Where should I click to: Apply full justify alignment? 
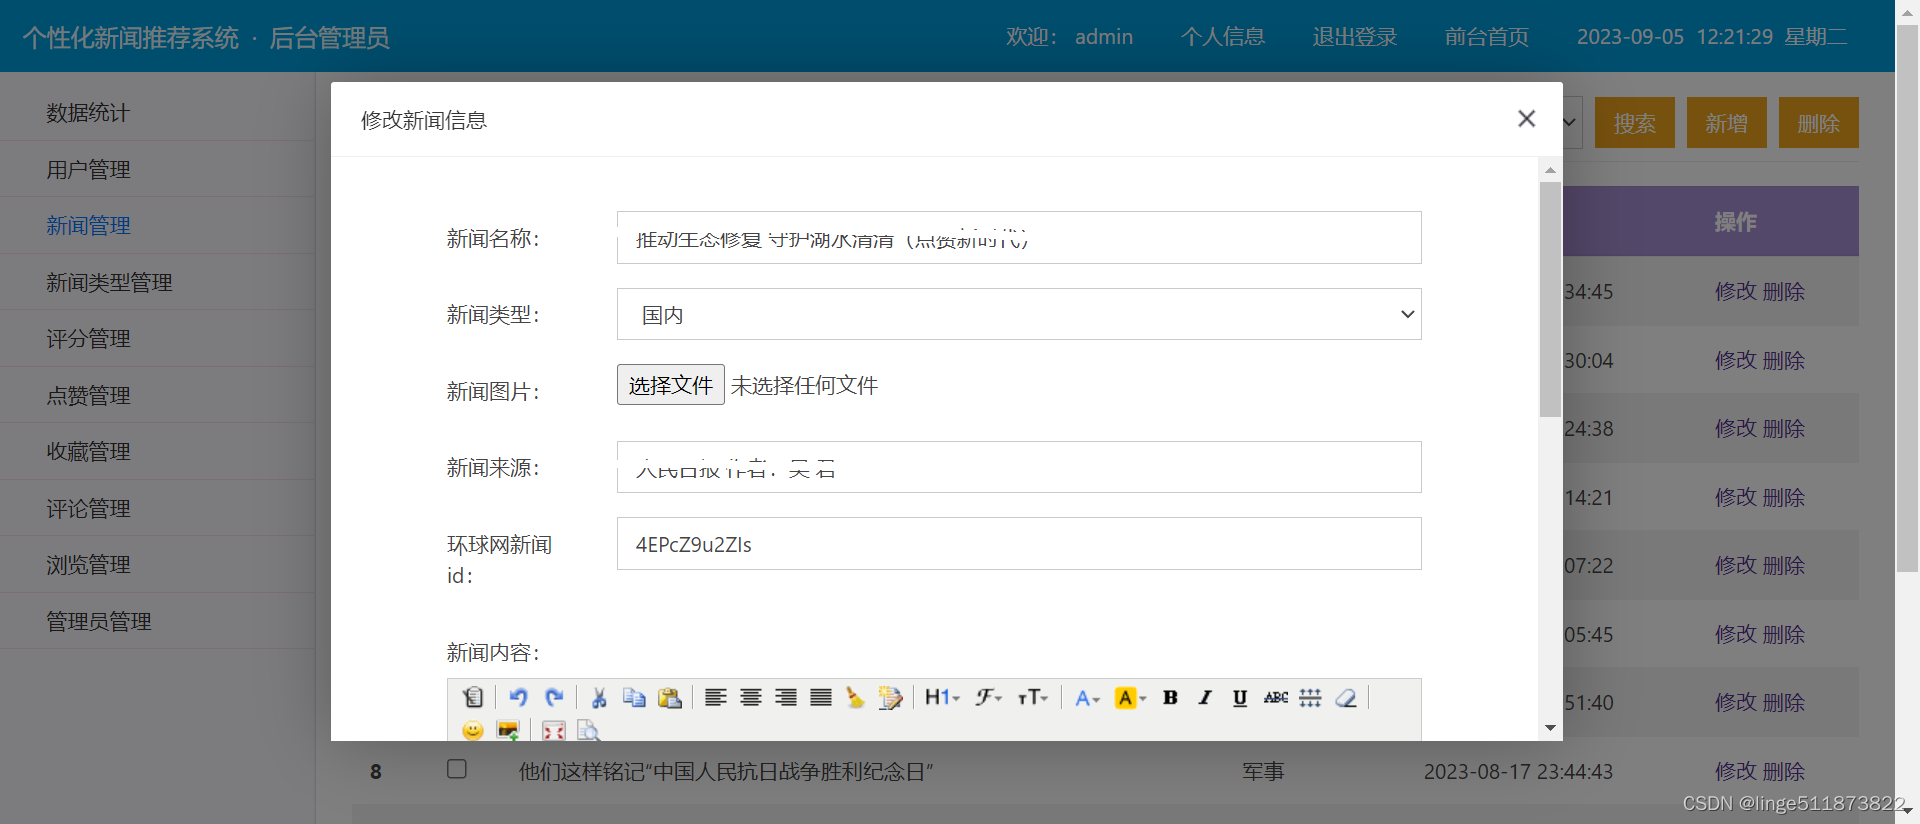pos(821,697)
